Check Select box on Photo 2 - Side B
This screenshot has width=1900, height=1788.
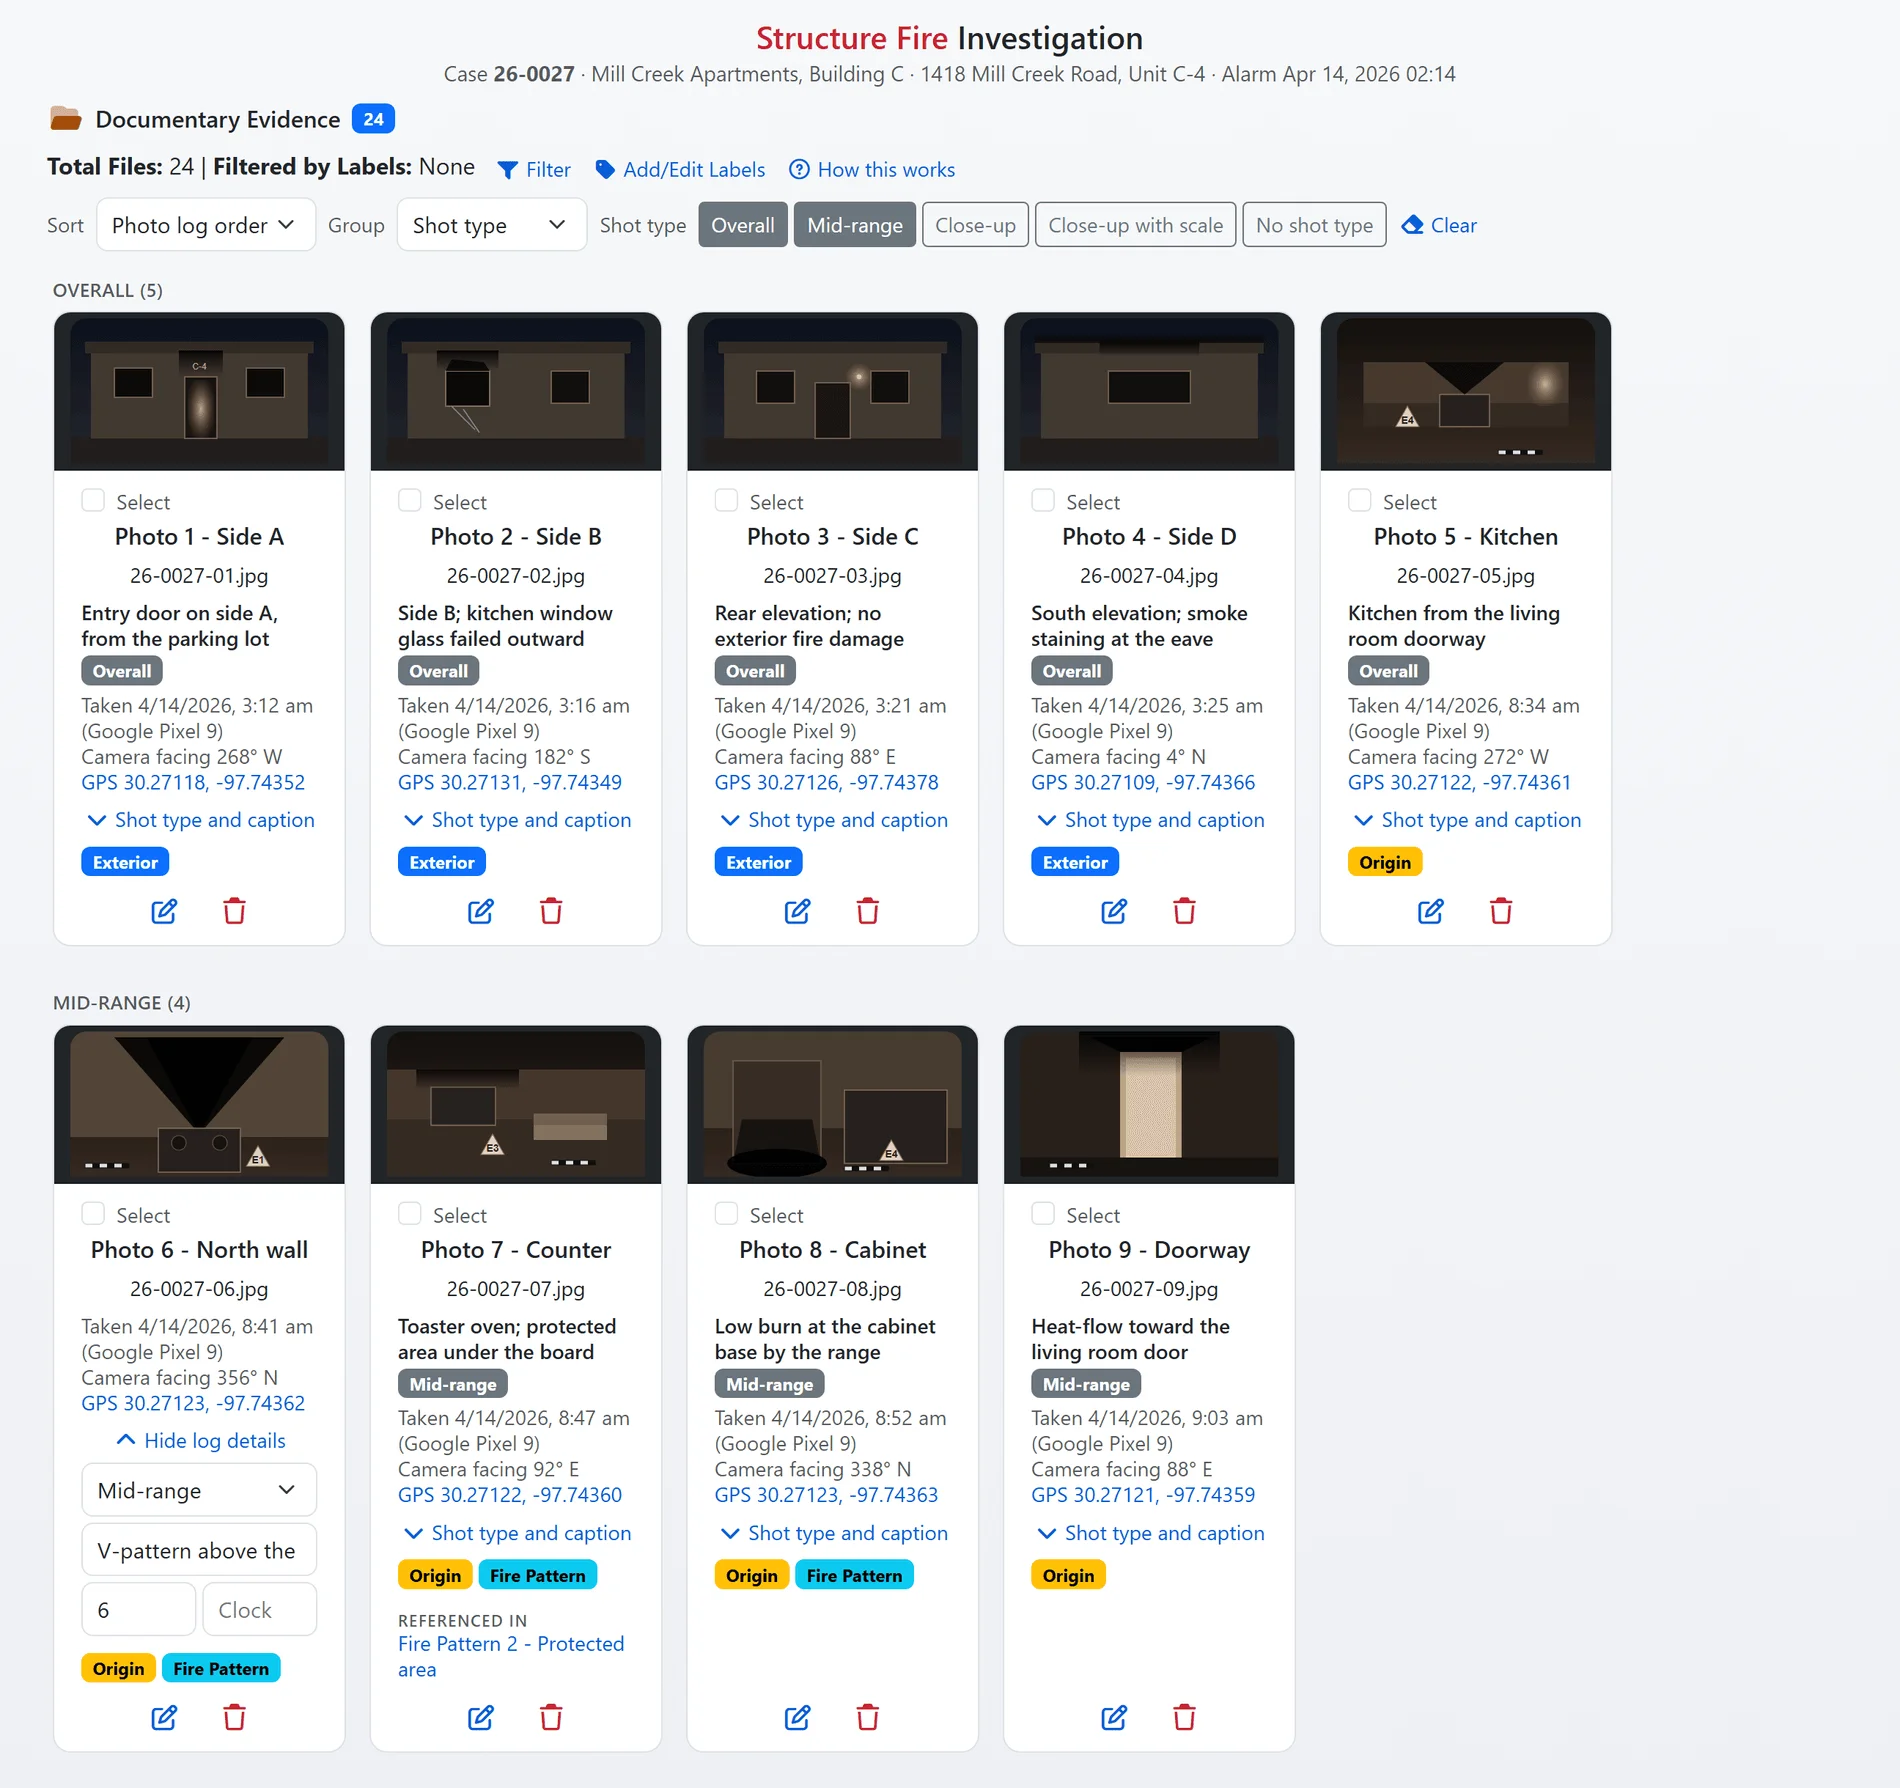[x=410, y=500]
